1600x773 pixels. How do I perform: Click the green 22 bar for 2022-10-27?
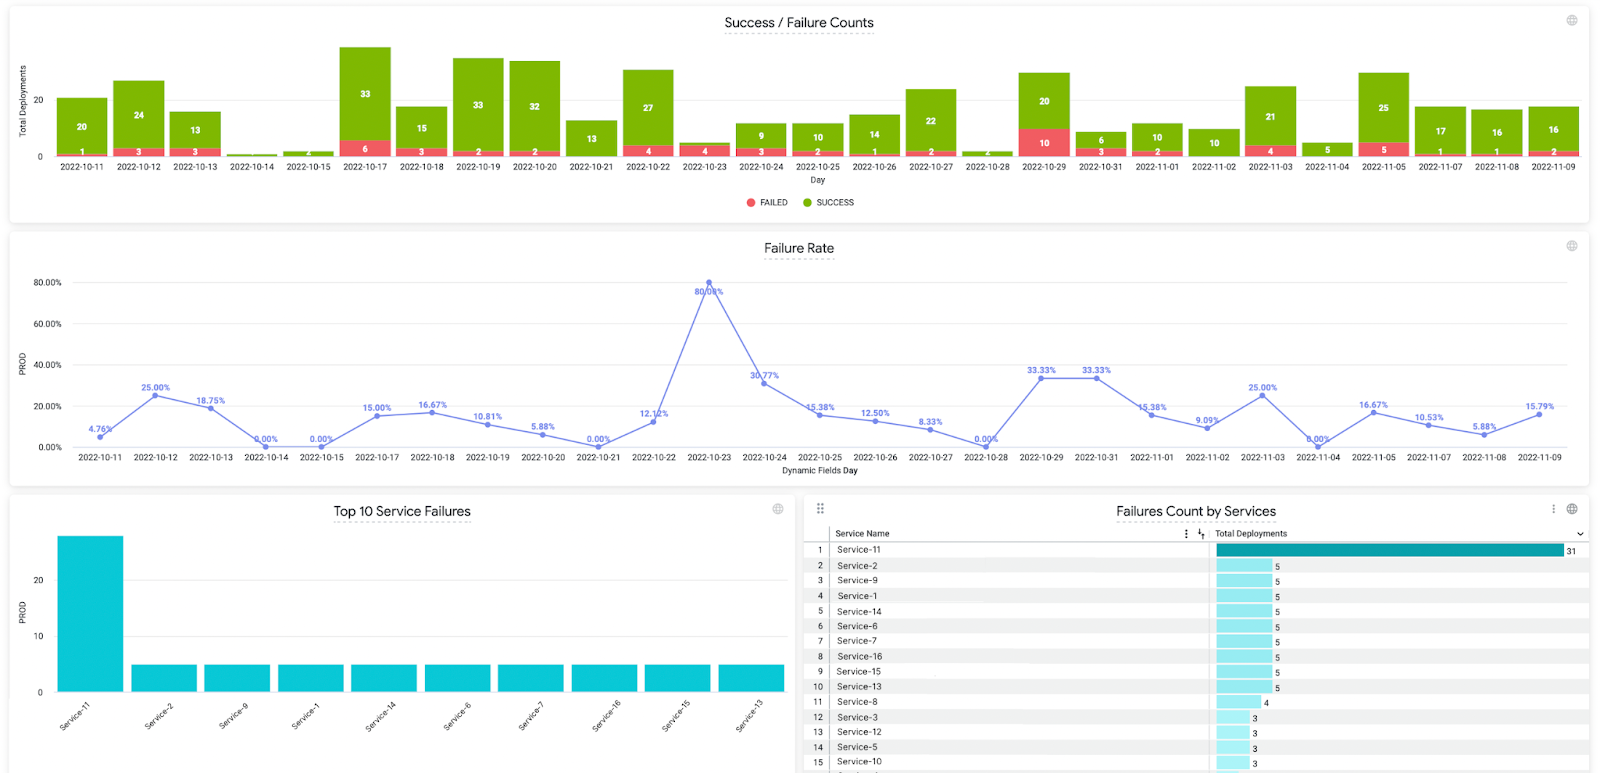pos(931,121)
